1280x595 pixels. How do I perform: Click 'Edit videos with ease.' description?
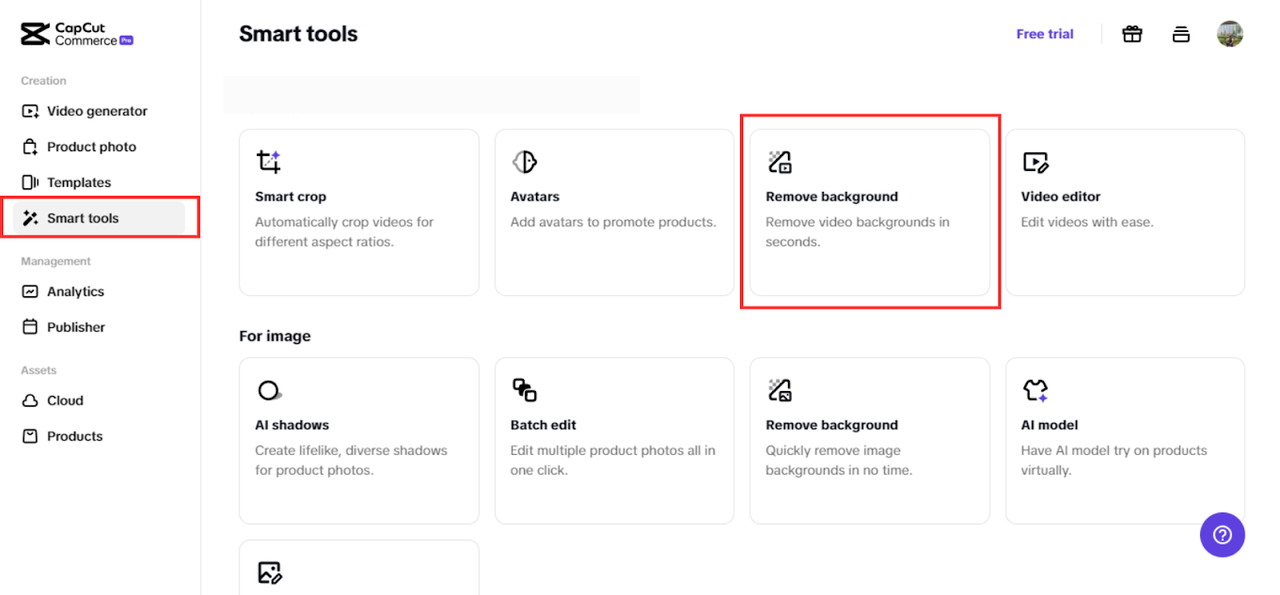tap(1087, 222)
